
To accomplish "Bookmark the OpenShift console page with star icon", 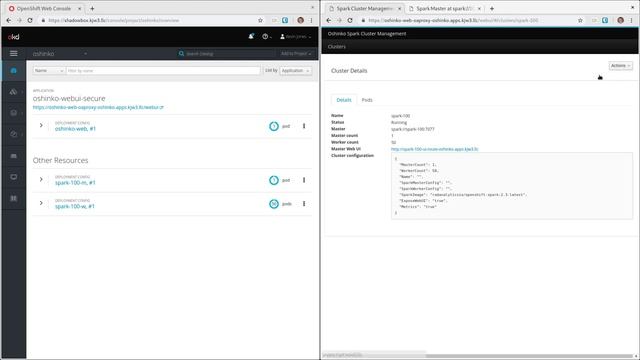I will (260, 20).
